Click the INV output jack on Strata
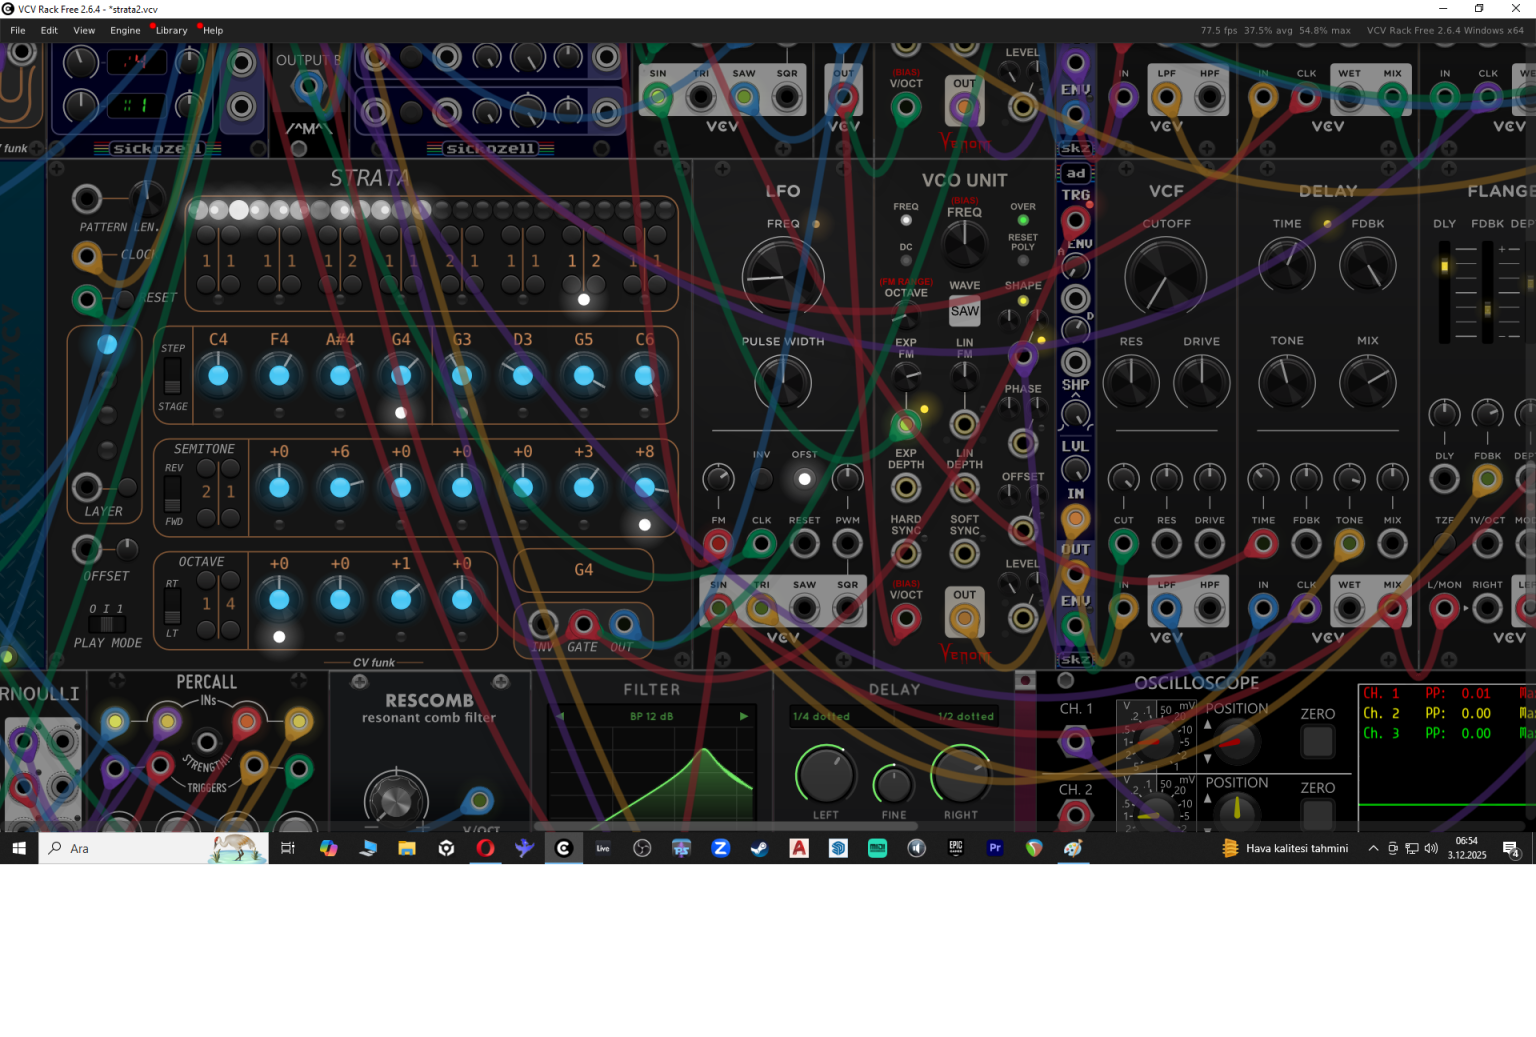 click(543, 625)
